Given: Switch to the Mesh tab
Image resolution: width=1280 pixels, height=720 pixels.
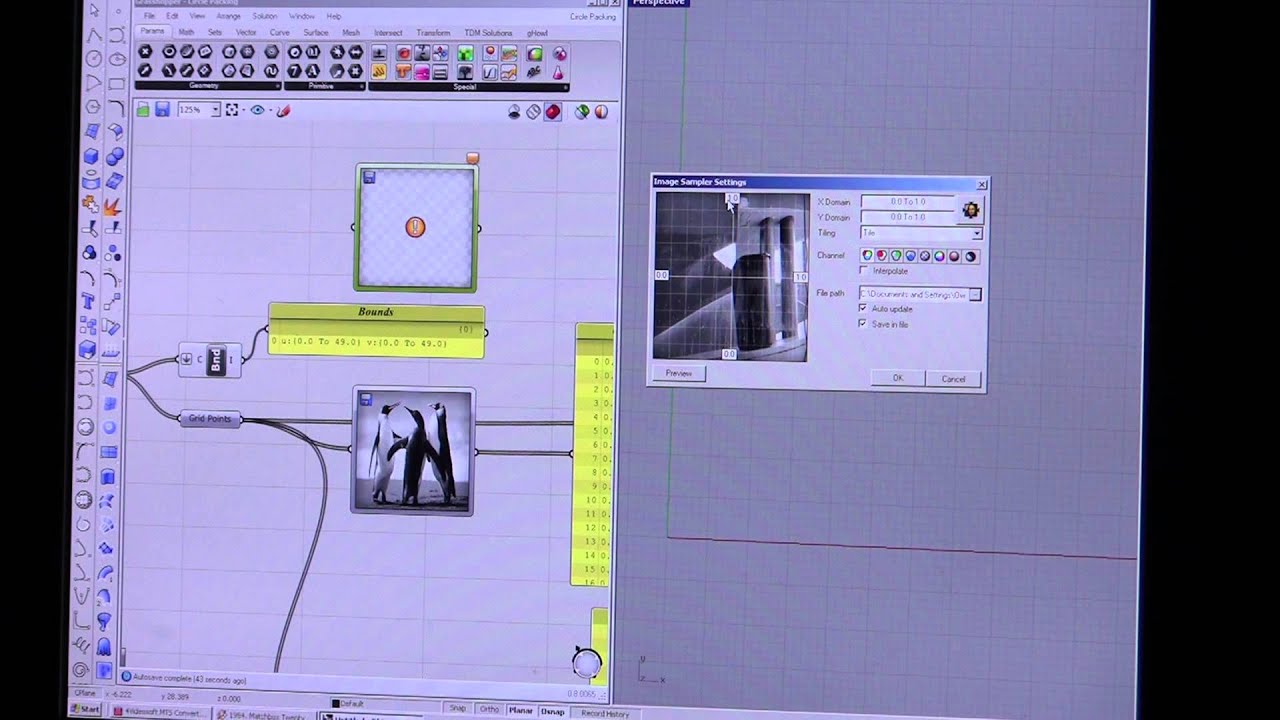Looking at the screenshot, I should [x=351, y=32].
